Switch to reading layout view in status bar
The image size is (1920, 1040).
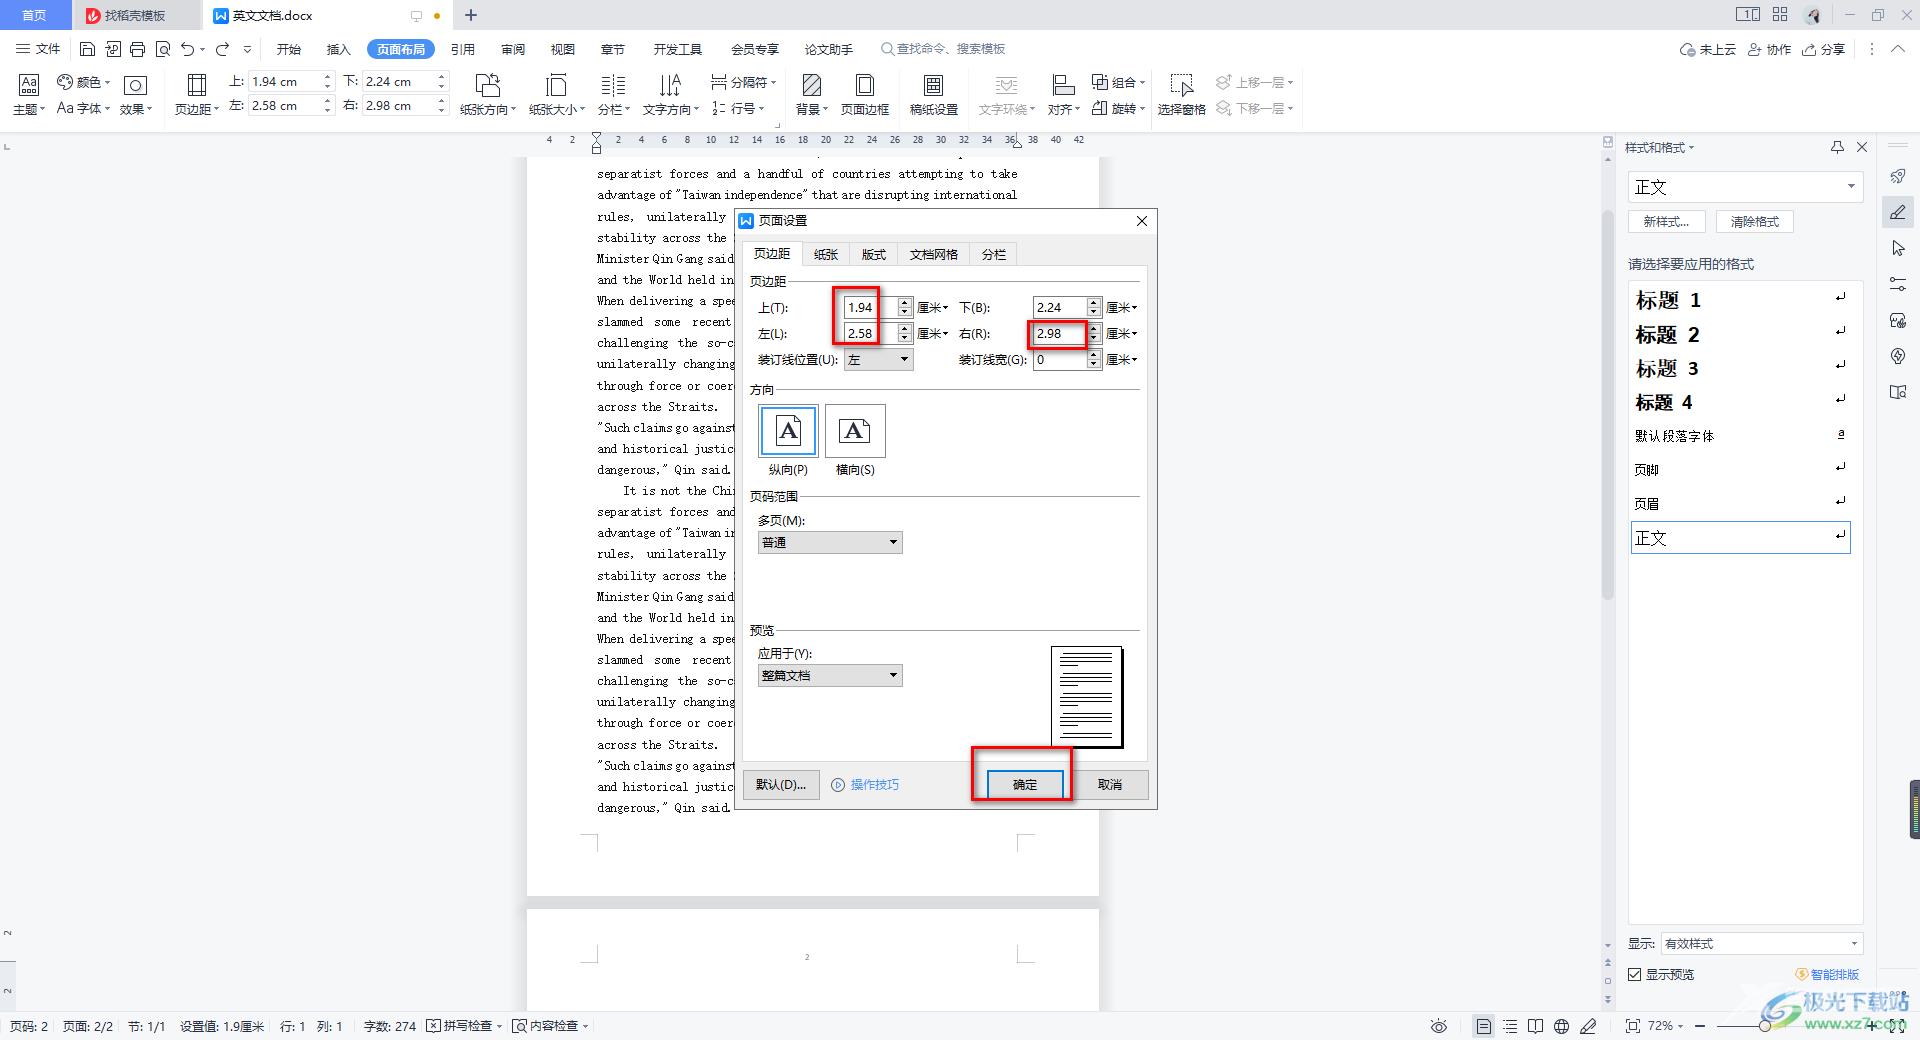1535,1026
